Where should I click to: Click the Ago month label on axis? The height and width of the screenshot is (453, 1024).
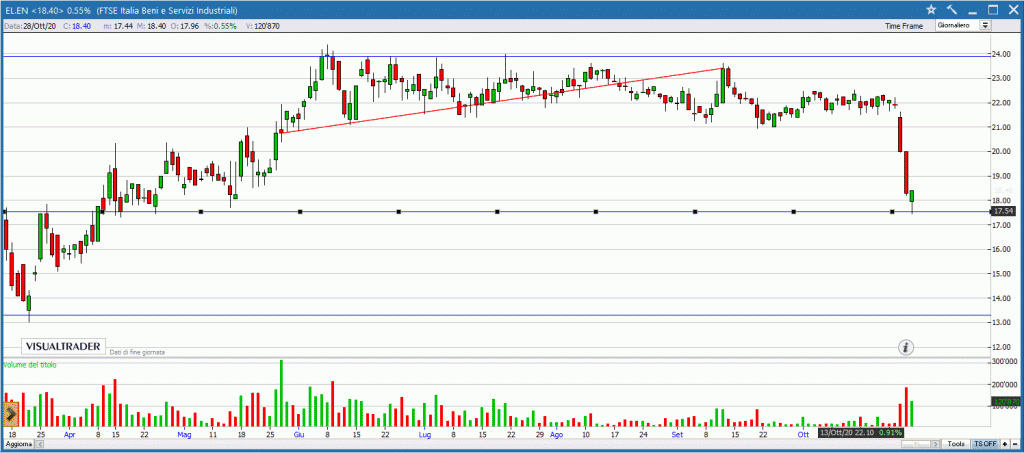point(556,433)
